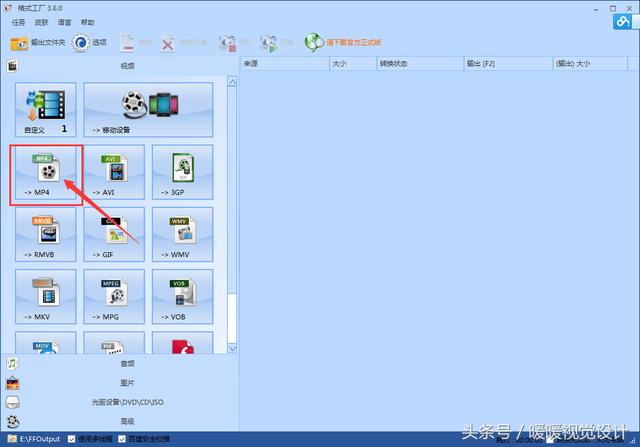The width and height of the screenshot is (640, 447).
Task: Click the (输出) 大小 output size column header
Action: click(x=590, y=64)
